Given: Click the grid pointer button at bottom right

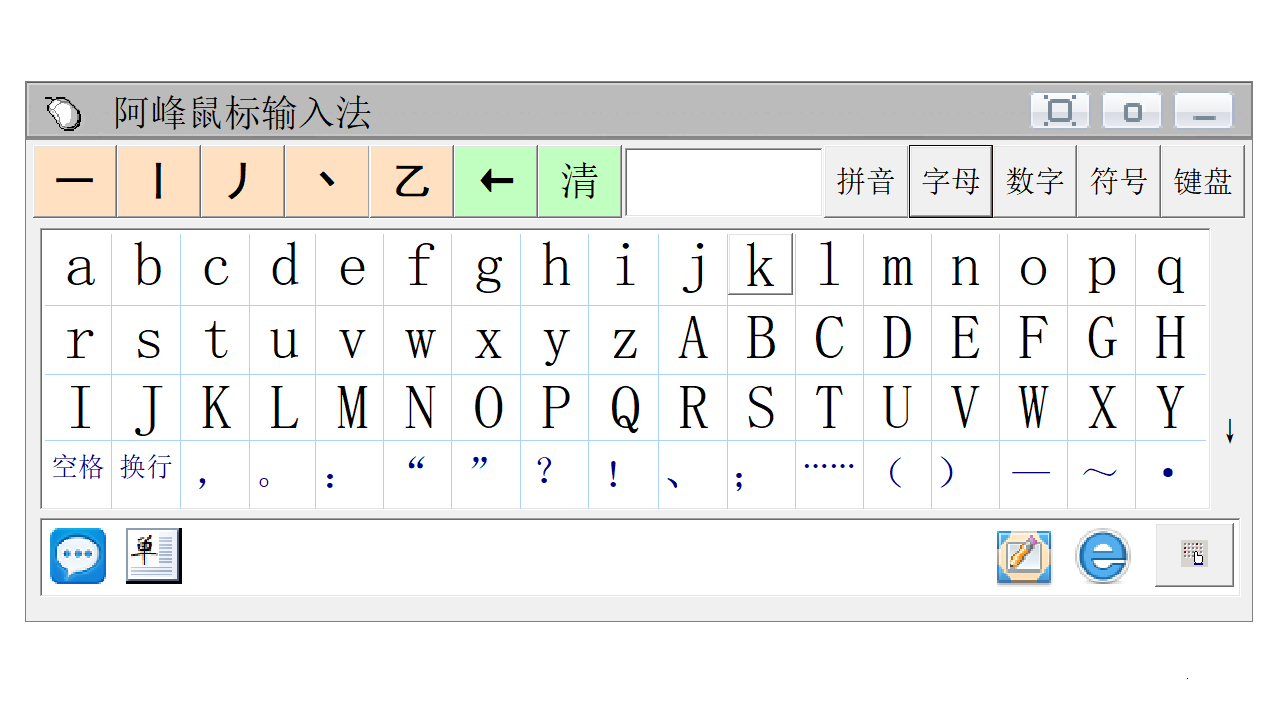Looking at the screenshot, I should 1194,555.
